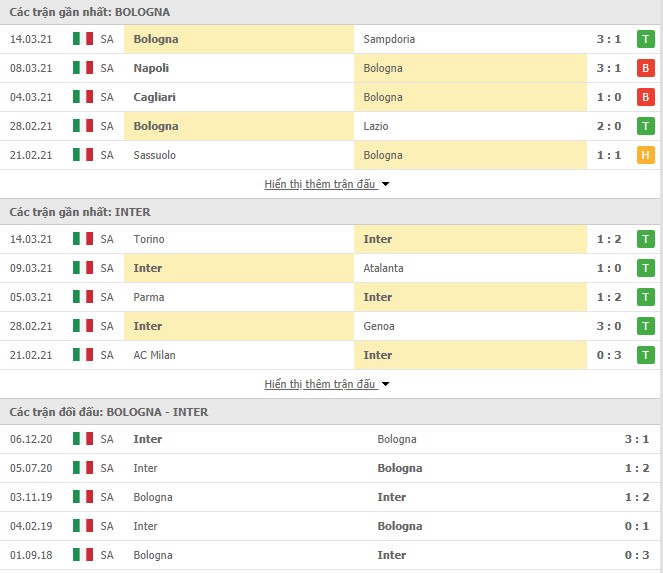Click the dropdown arrow beside Bologna's show-more link
The height and width of the screenshot is (573, 663).
[385, 184]
